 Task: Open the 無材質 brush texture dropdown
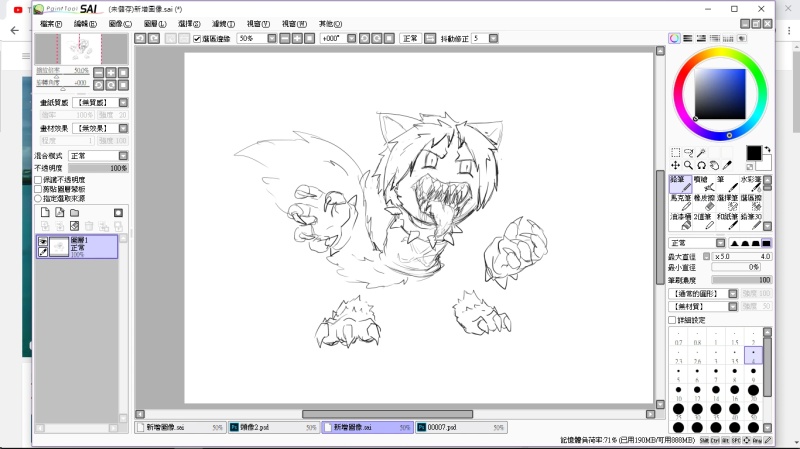(733, 306)
